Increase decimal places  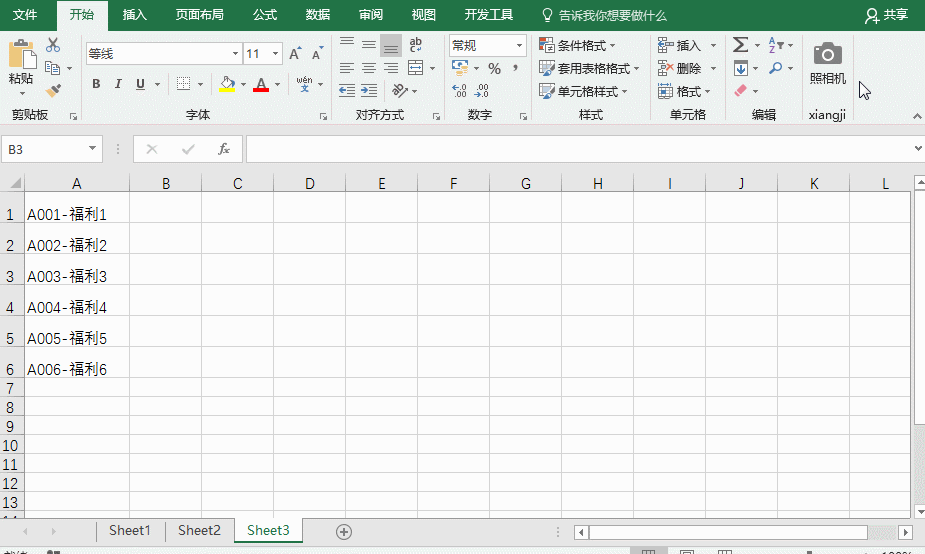[459, 90]
